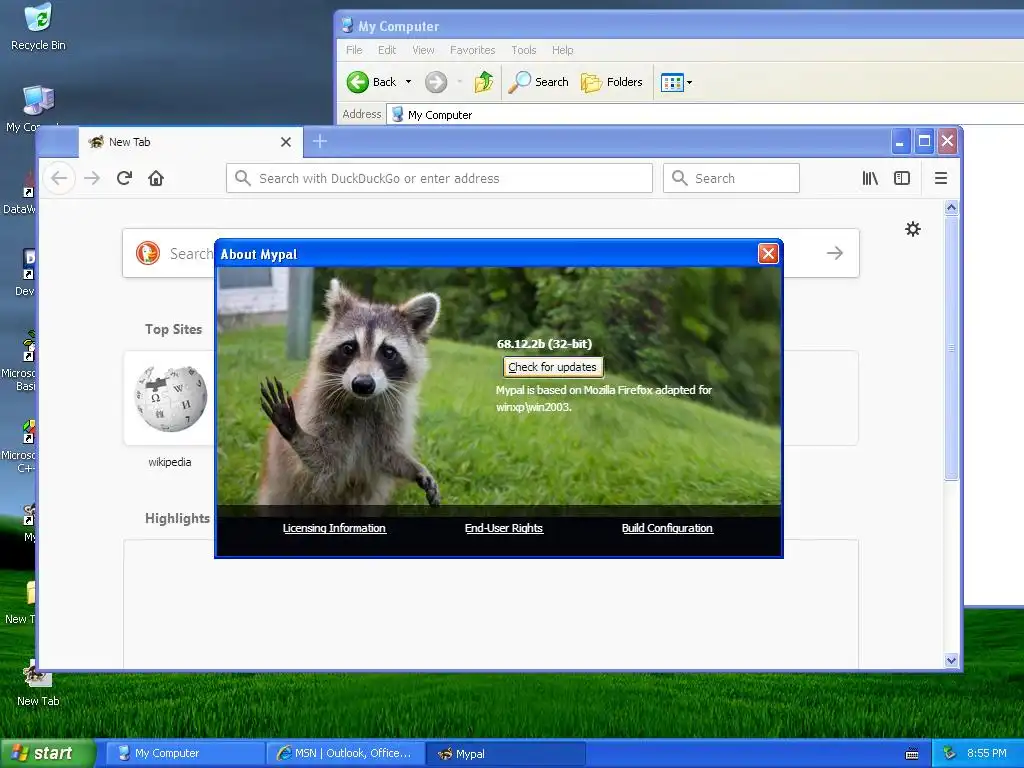Click version text 68.12.2b (32-bit)

(x=544, y=344)
